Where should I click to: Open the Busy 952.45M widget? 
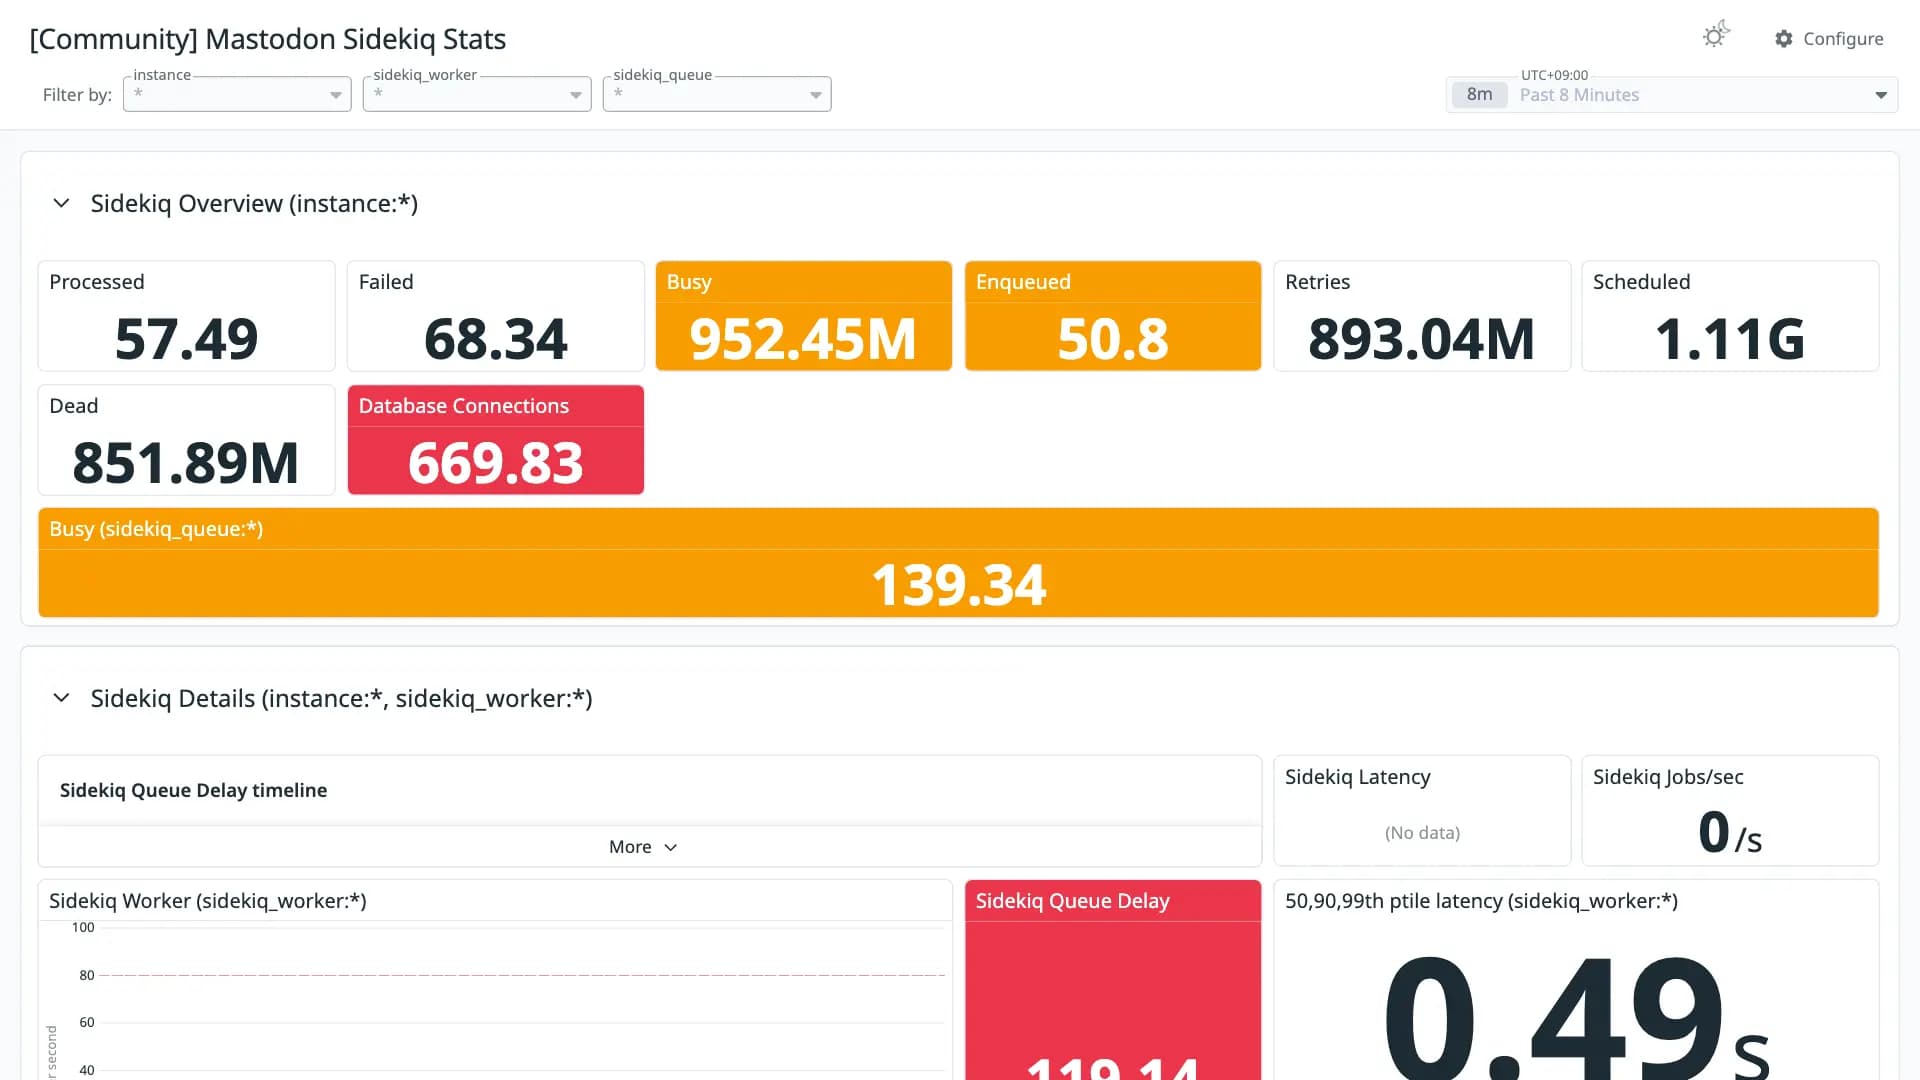pos(803,316)
